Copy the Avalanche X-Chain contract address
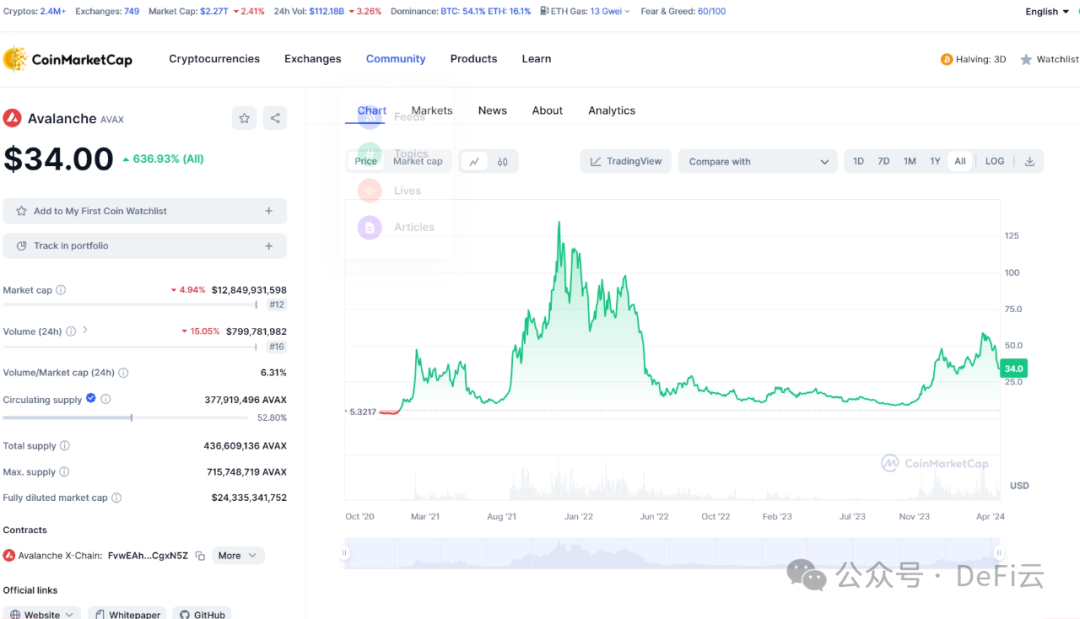Image resolution: width=1080 pixels, height=619 pixels. tap(200, 556)
